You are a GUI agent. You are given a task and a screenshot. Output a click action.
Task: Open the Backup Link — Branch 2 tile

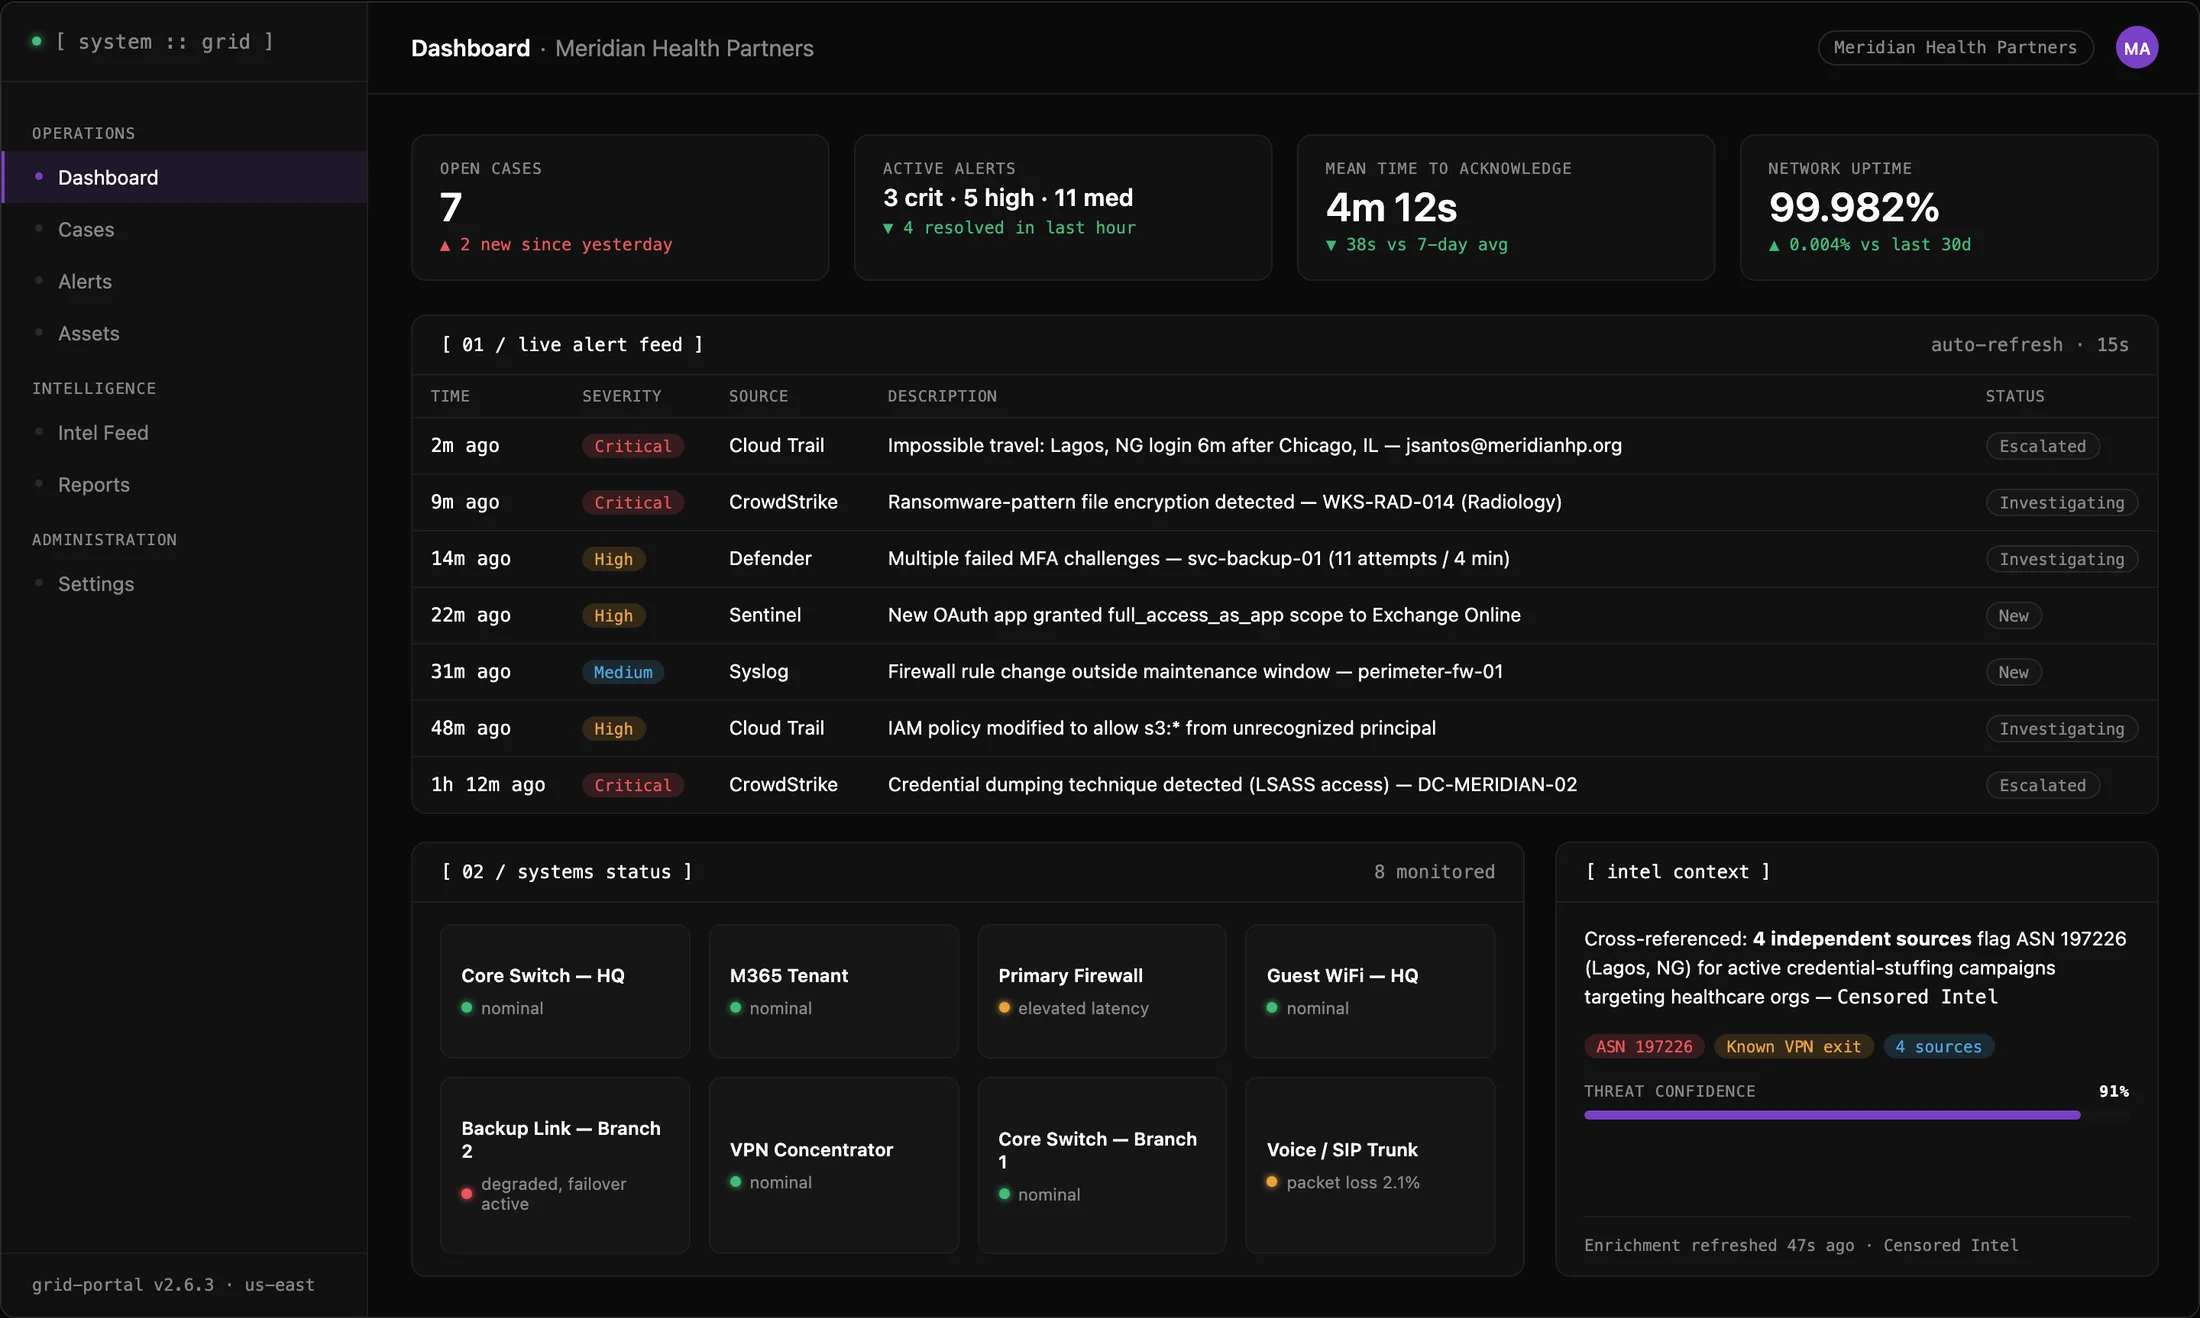565,1165
